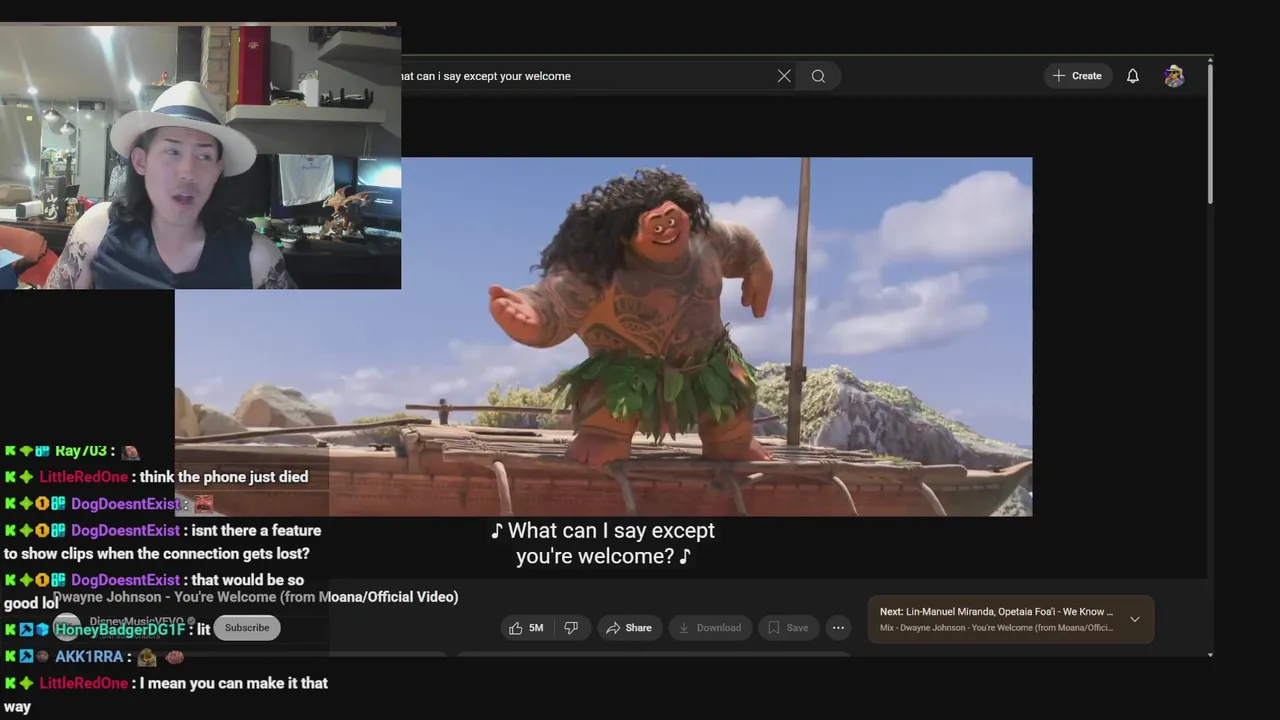Clear the YouTube search box text
The height and width of the screenshot is (720, 1280).
[784, 76]
